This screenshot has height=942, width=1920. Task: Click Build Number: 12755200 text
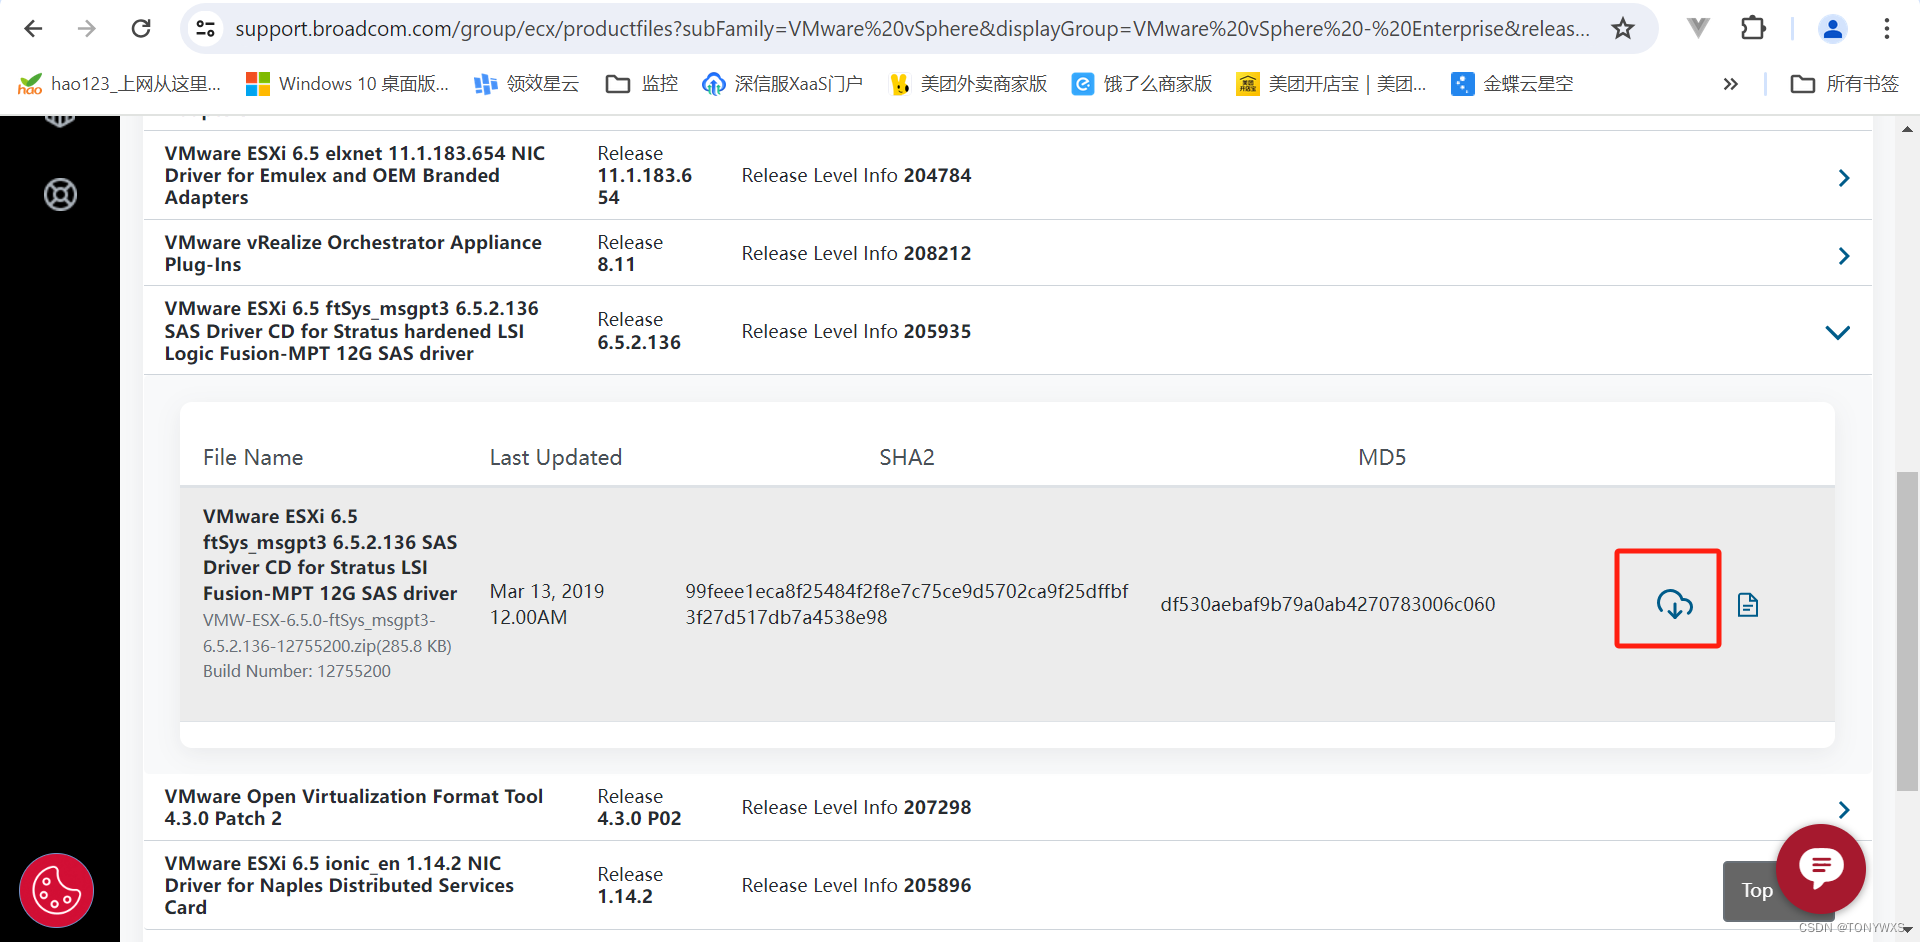297,671
